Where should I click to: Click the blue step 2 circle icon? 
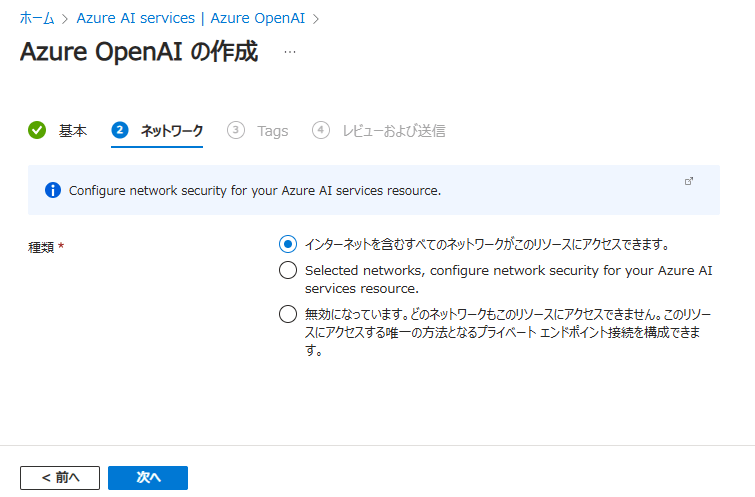coord(120,130)
